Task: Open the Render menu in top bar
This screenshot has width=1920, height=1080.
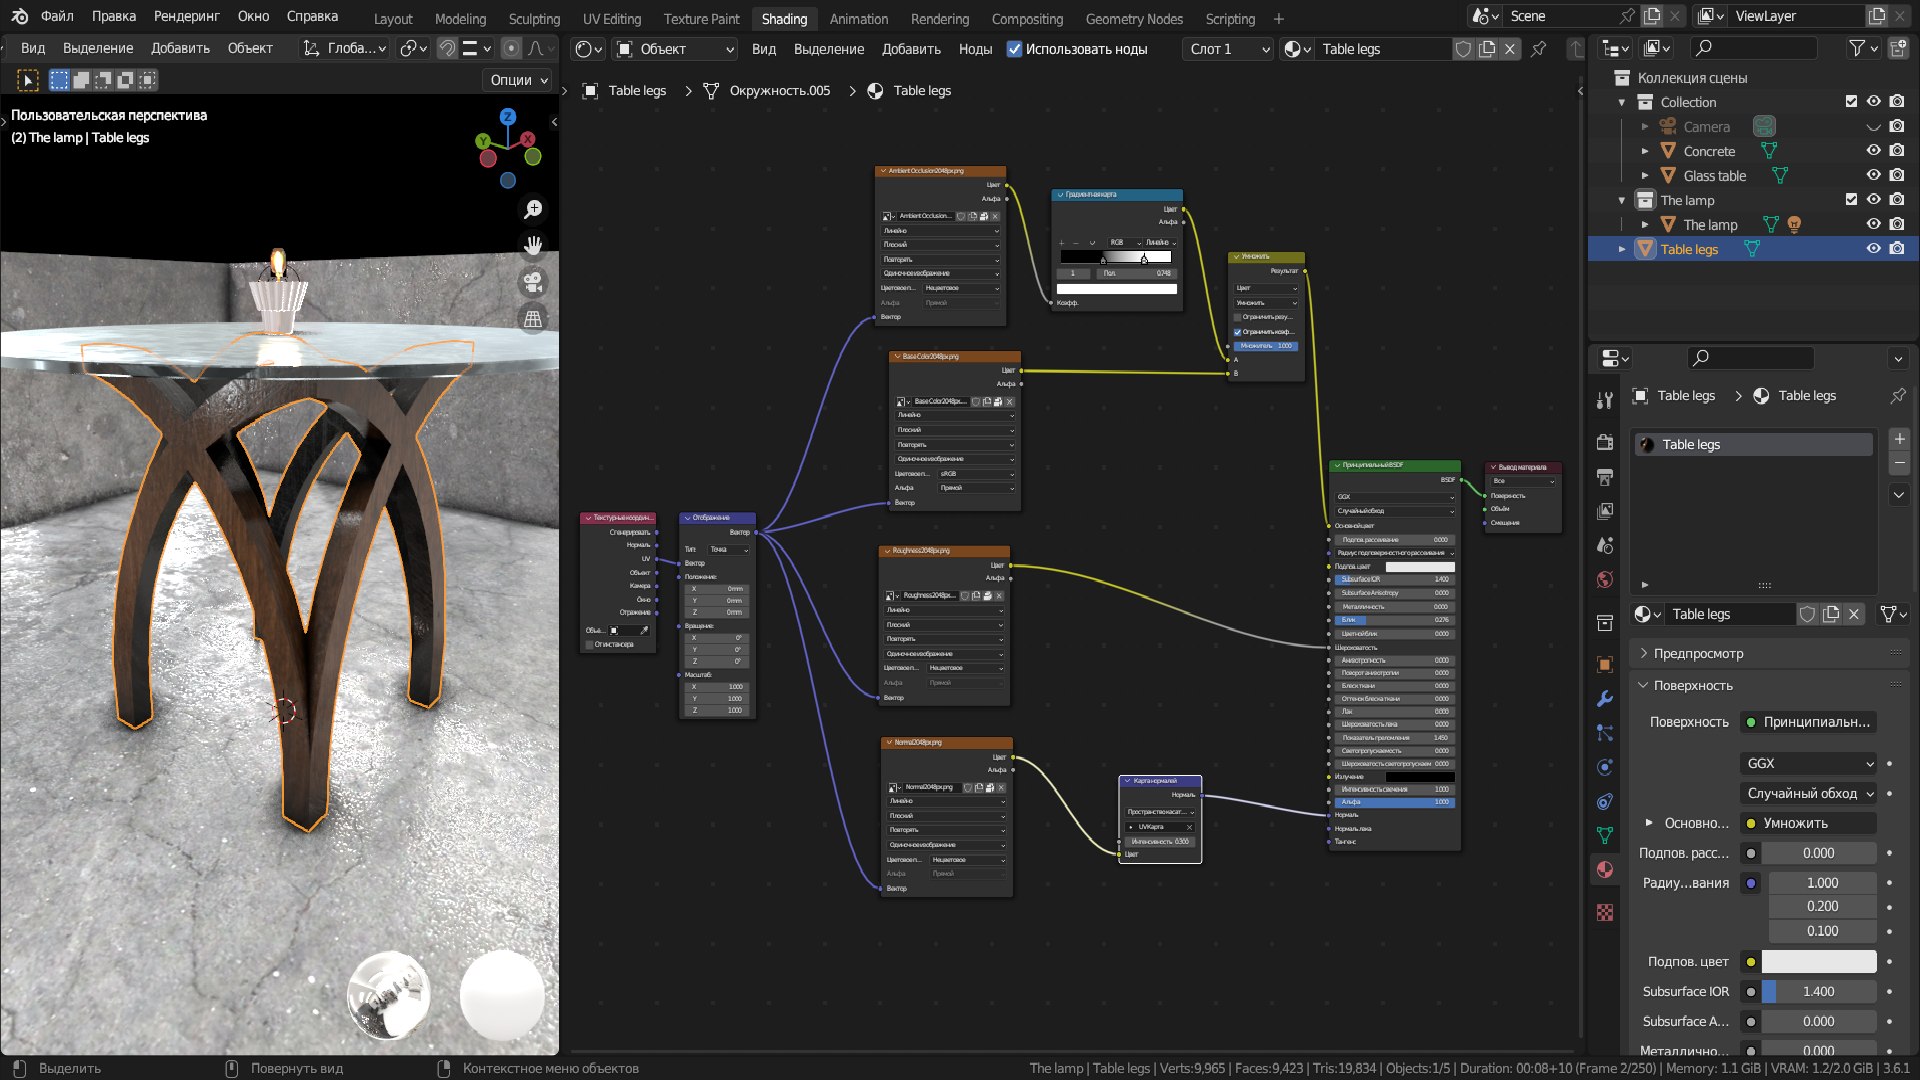Action: point(186,16)
